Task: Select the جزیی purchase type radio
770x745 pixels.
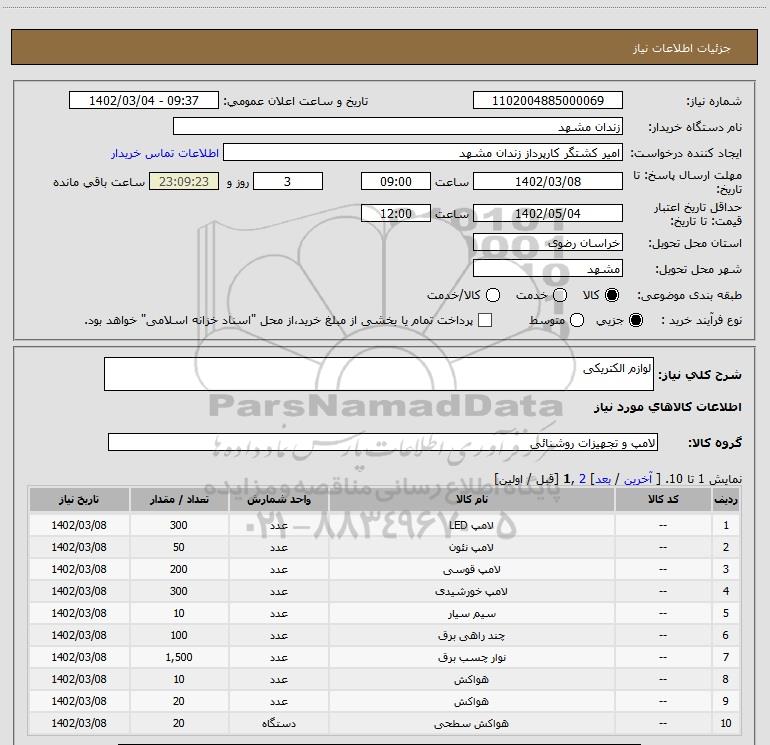Action: [635, 320]
